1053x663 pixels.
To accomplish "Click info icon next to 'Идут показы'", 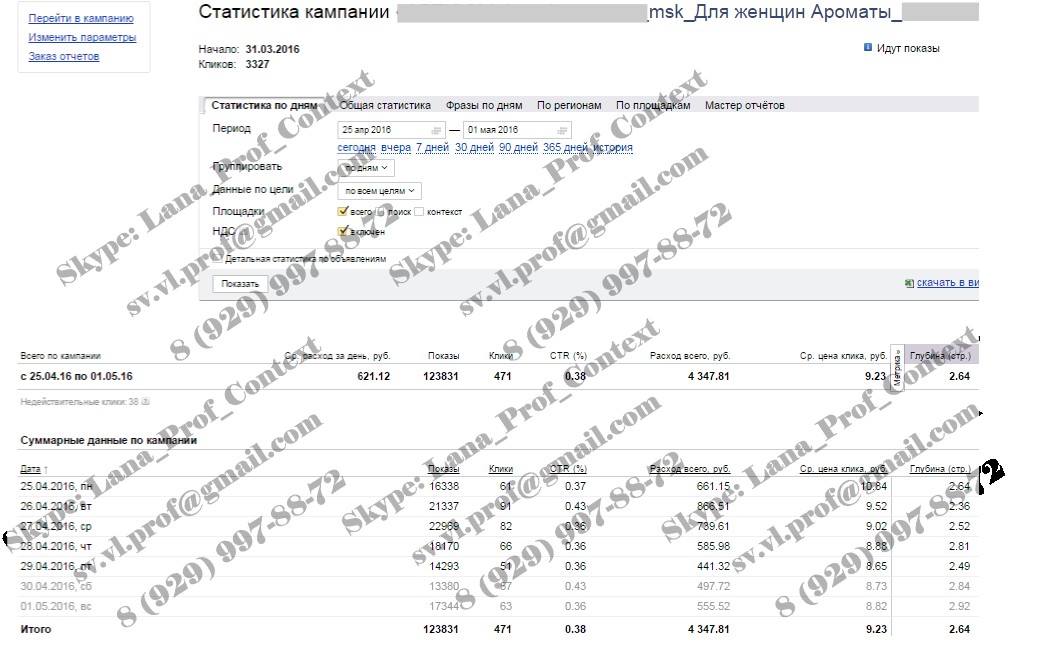I will (868, 48).
